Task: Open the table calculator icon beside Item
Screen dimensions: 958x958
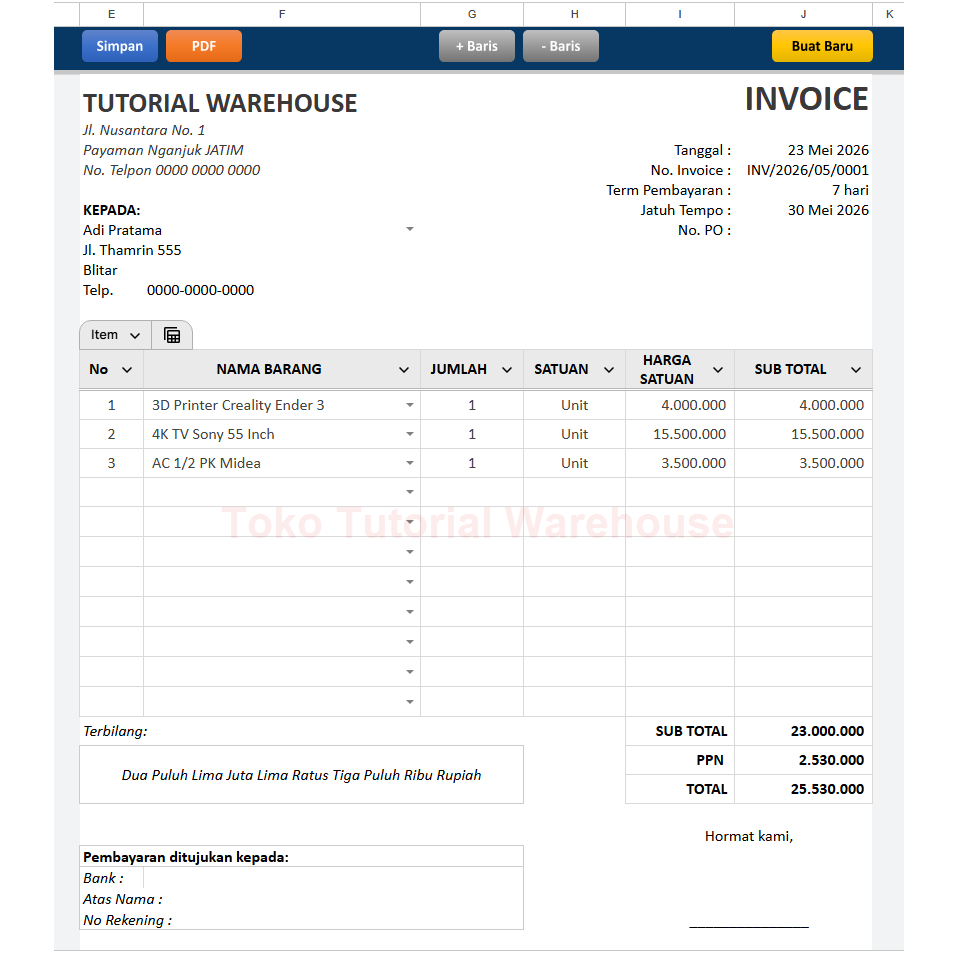Action: tap(172, 335)
